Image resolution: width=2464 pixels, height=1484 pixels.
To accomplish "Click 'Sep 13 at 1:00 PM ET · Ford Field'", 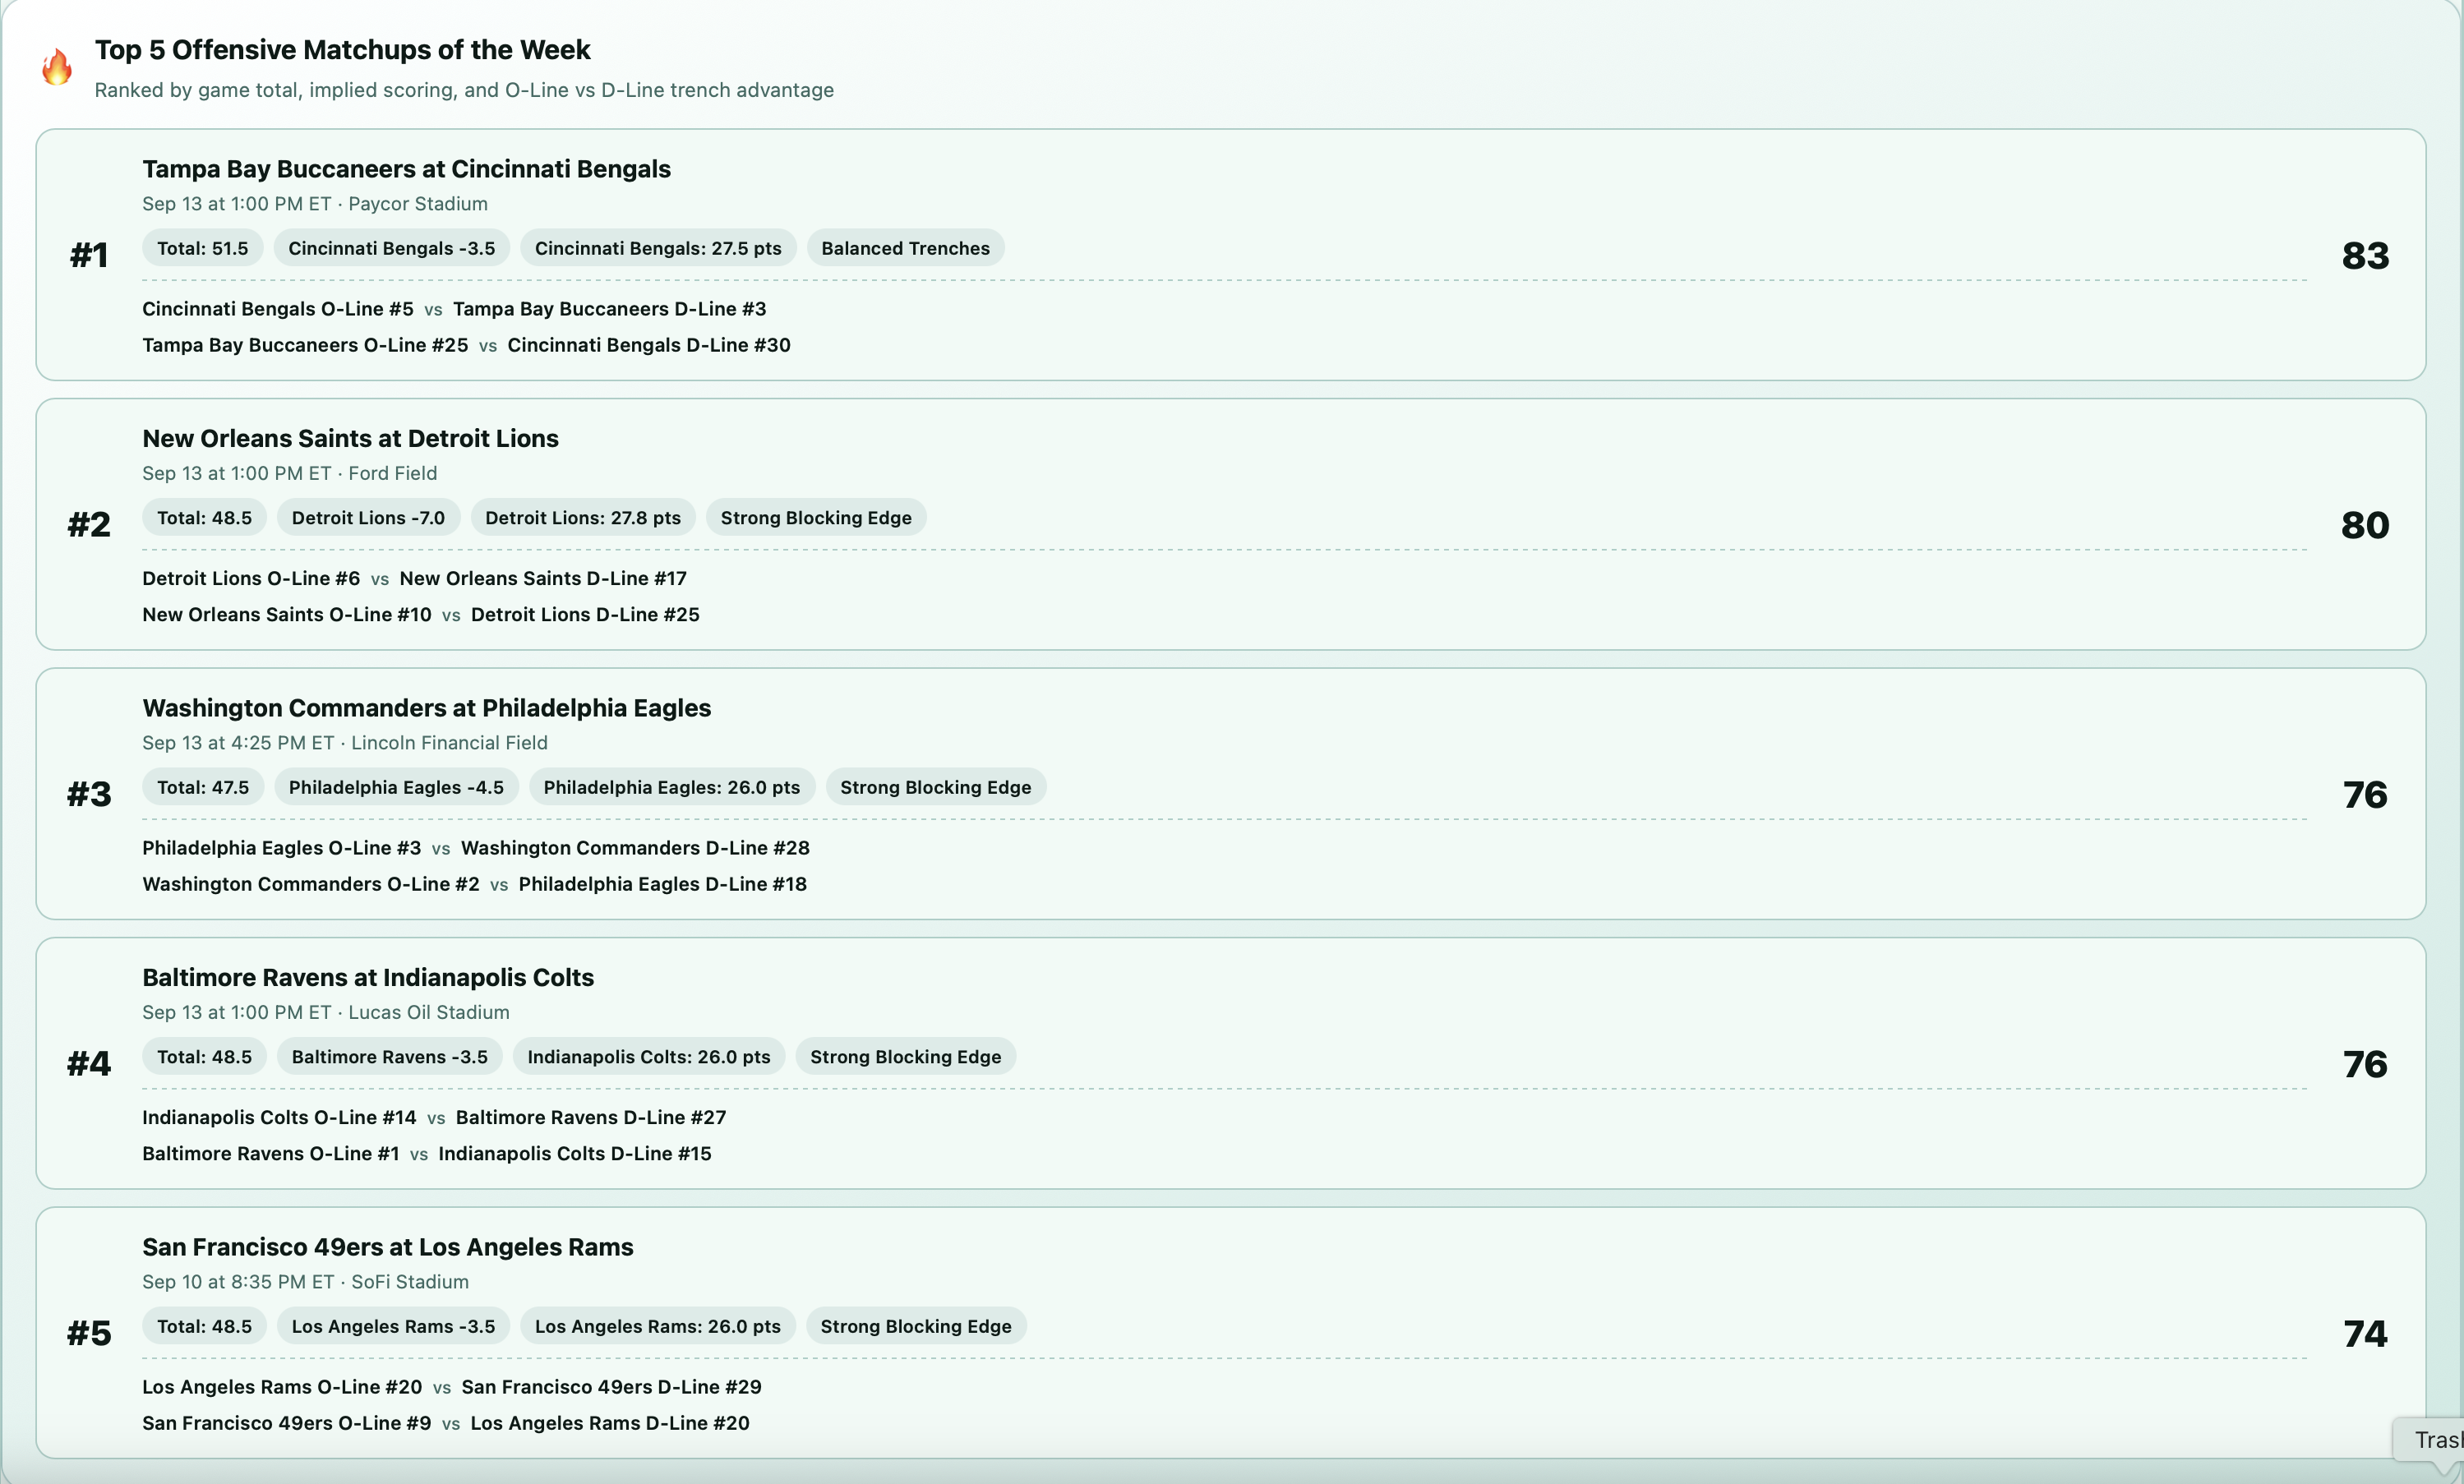I will (290, 473).
